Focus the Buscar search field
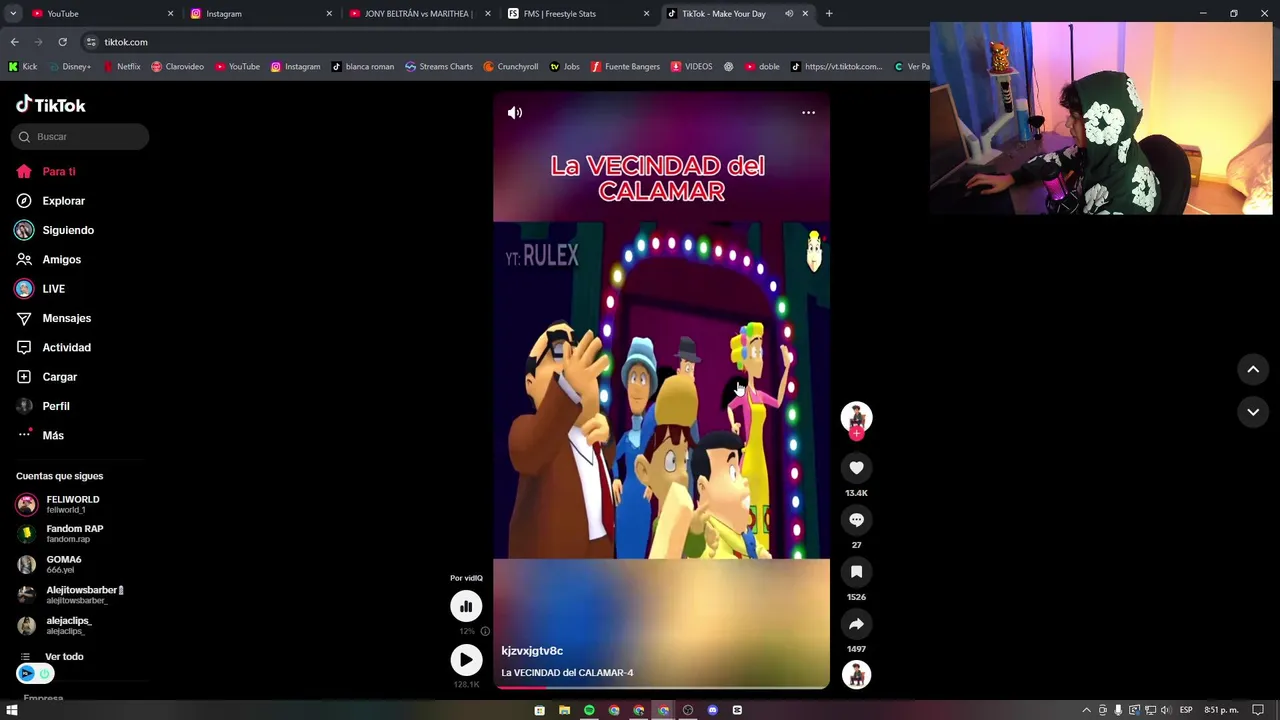 point(80,137)
